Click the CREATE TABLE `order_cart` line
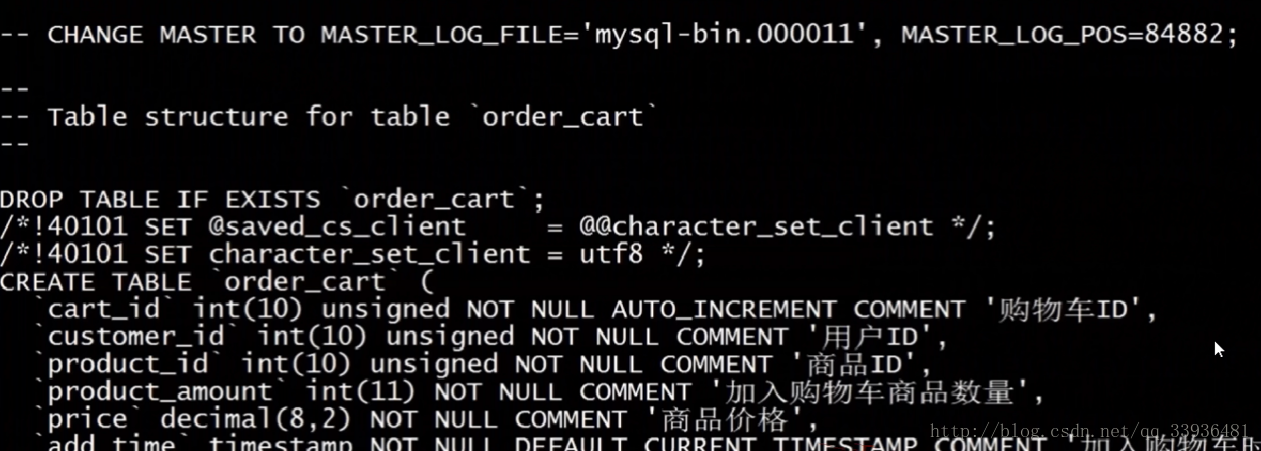Image resolution: width=1261 pixels, height=451 pixels. coord(217,282)
